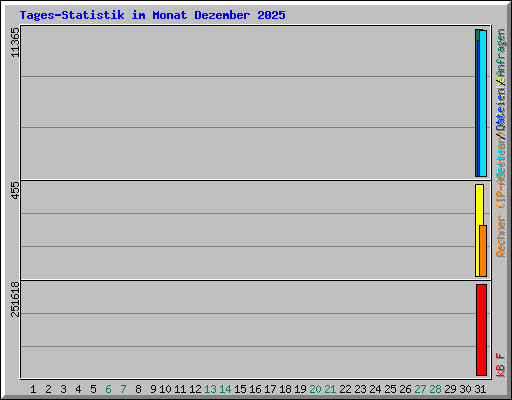Click day label 13 on x-axis
The width and height of the screenshot is (512, 400).
pyautogui.click(x=210, y=389)
